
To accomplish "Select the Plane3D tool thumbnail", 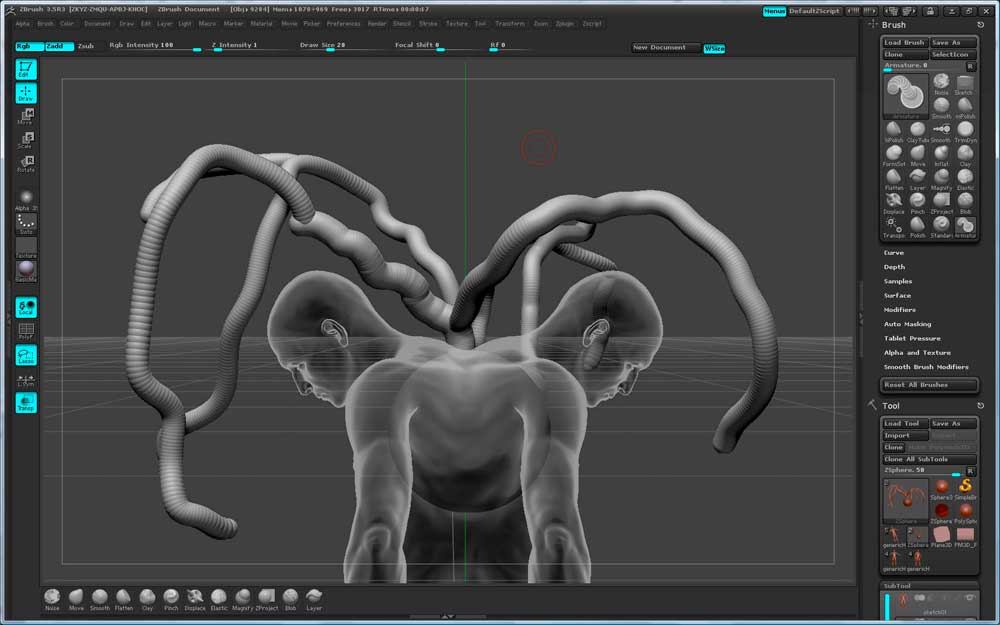I will coord(941,537).
